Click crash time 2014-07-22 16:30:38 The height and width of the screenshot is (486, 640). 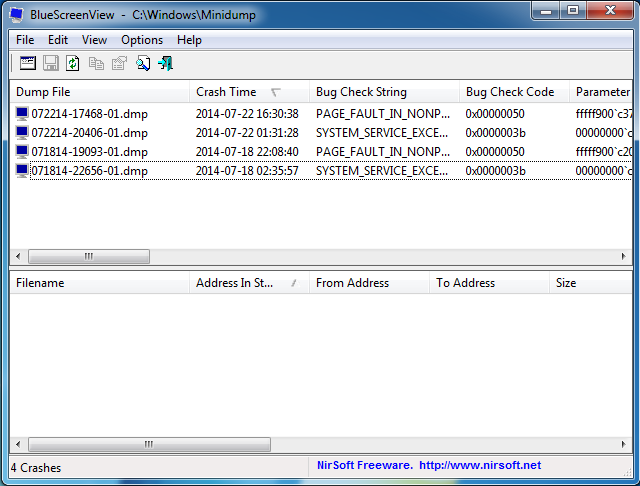pyautogui.click(x=247, y=114)
